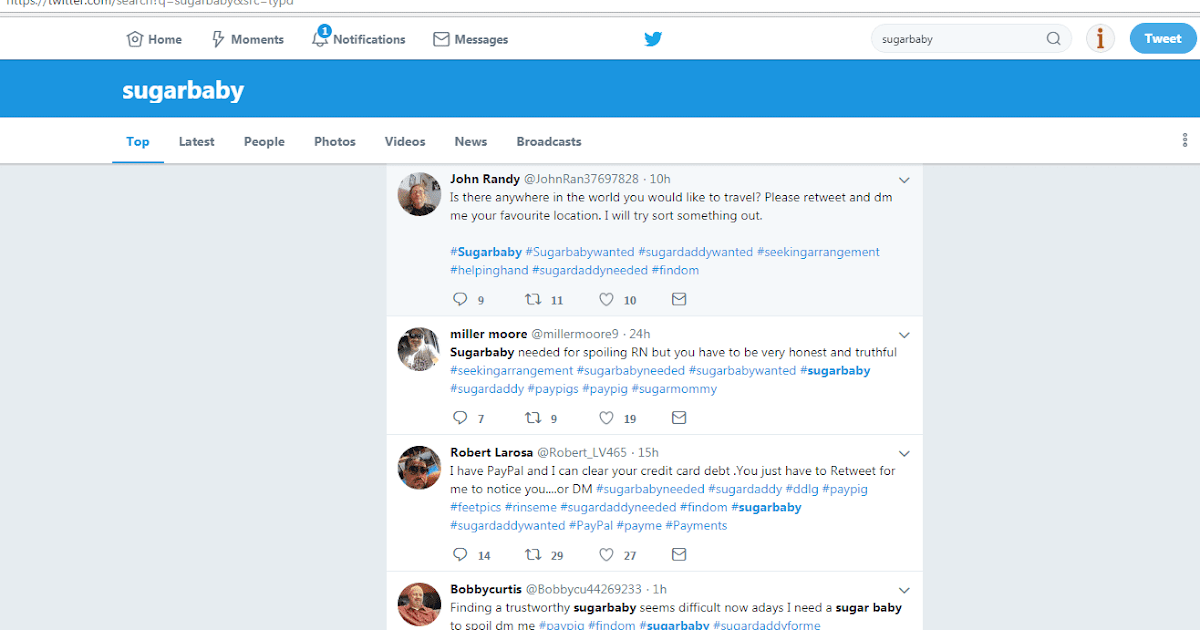Open the 24h timestamp on miller's tweet
This screenshot has height=630, width=1200.
[x=640, y=334]
